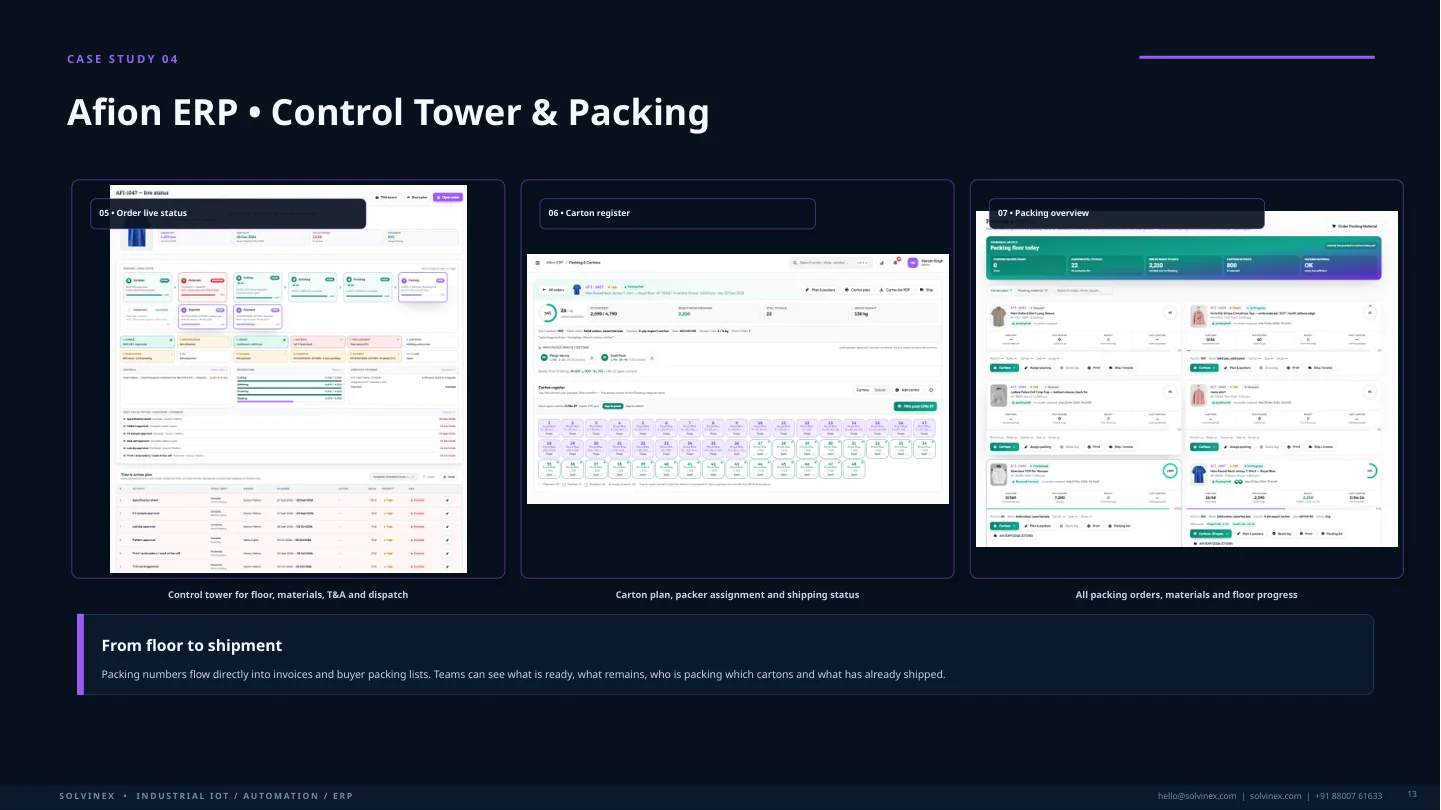The height and width of the screenshot is (810, 1441).
Task: Open the beige Oxford shirt product thumbnail
Action: pos(997,316)
